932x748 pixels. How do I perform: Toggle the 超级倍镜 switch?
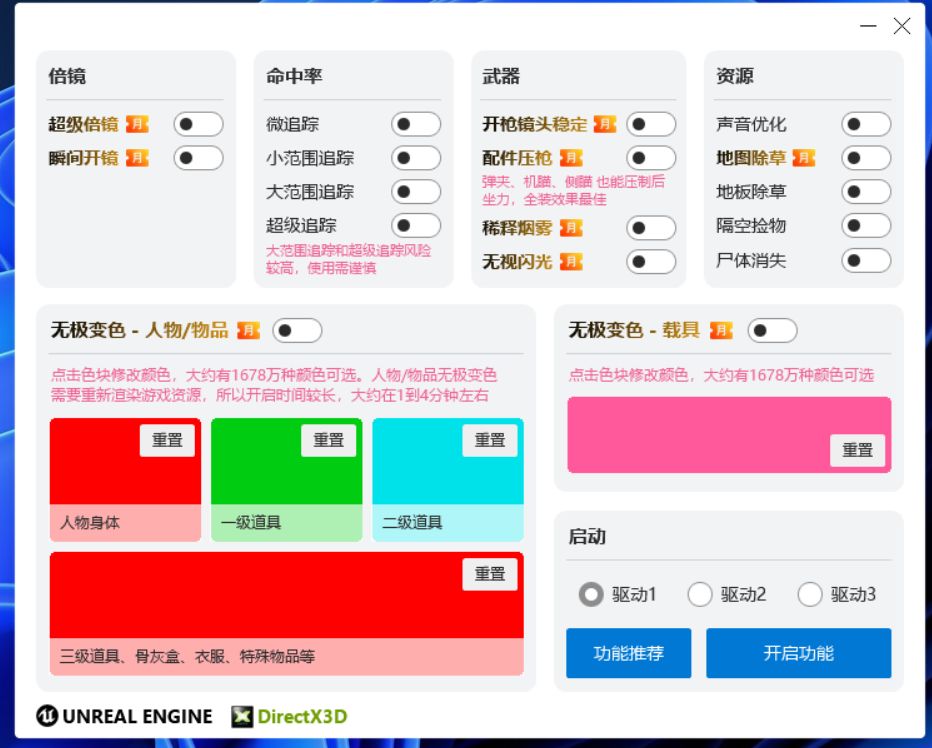click(199, 124)
